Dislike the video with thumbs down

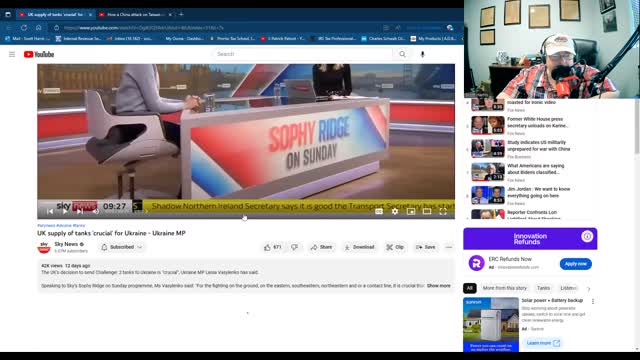click(295, 247)
